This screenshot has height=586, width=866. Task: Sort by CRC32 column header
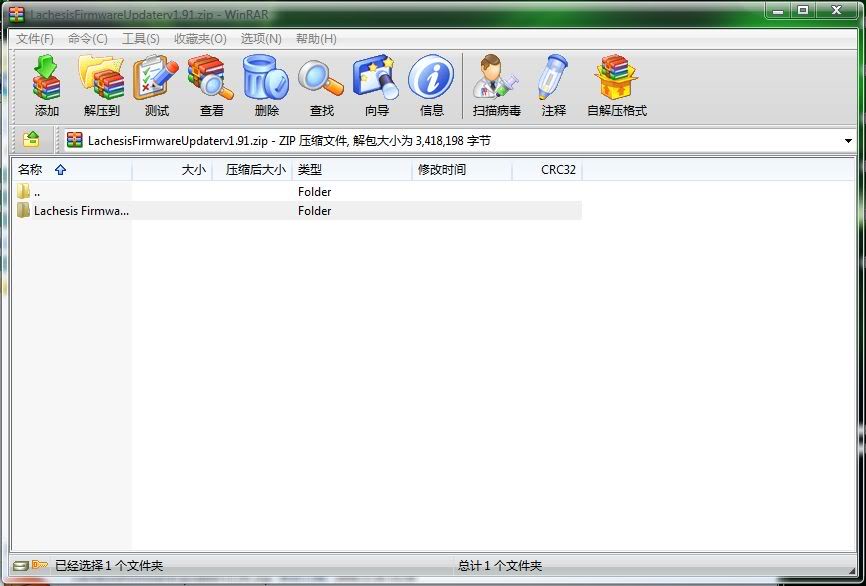pyautogui.click(x=547, y=170)
